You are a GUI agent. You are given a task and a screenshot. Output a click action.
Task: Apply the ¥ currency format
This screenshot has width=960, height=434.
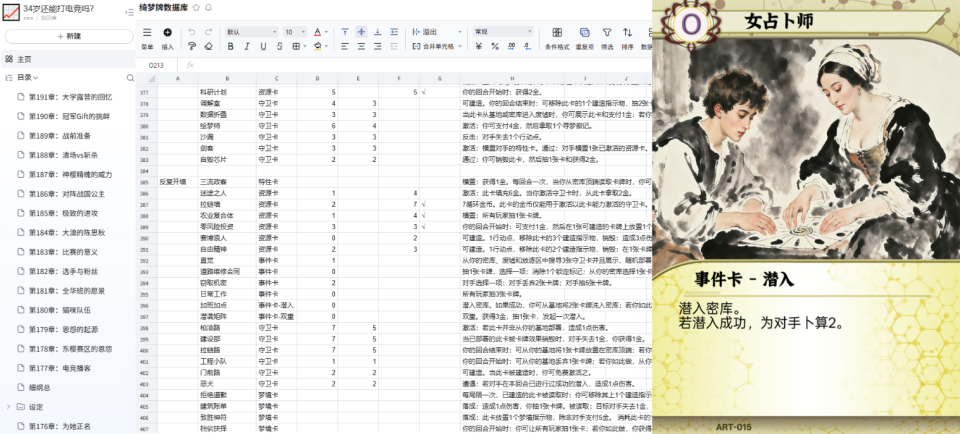[478, 46]
